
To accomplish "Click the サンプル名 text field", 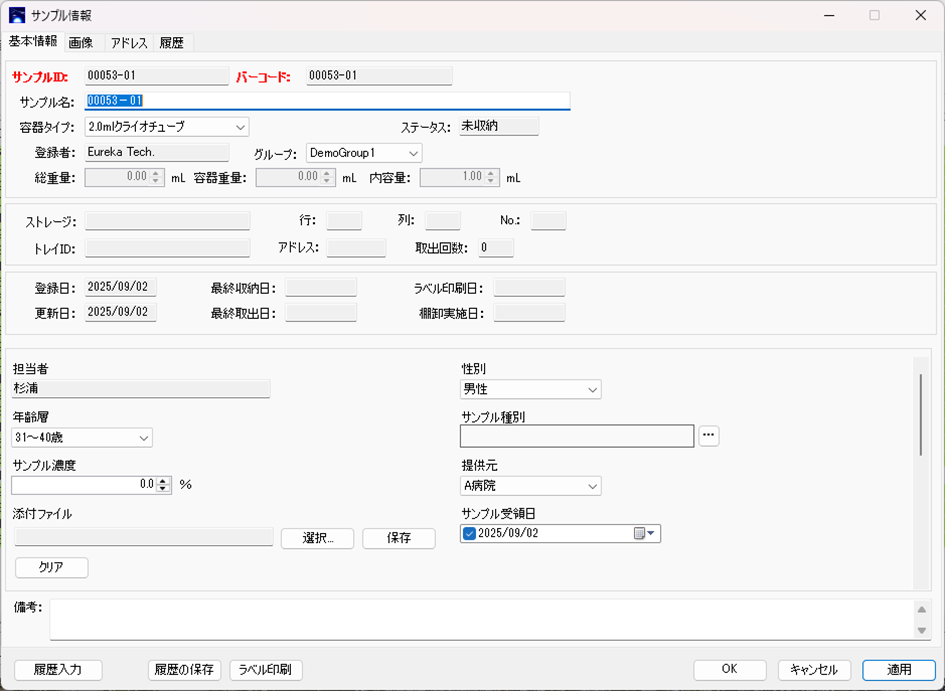I will (327, 100).
